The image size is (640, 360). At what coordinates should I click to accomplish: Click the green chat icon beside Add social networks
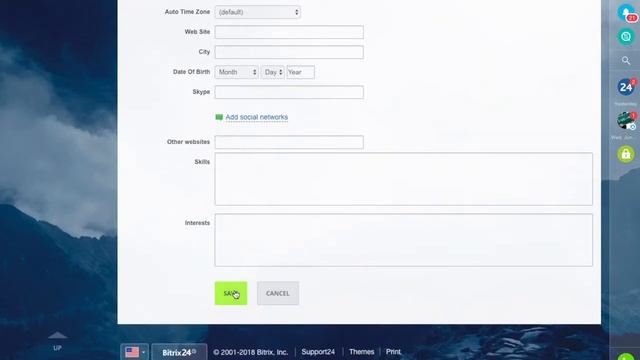[x=219, y=118]
